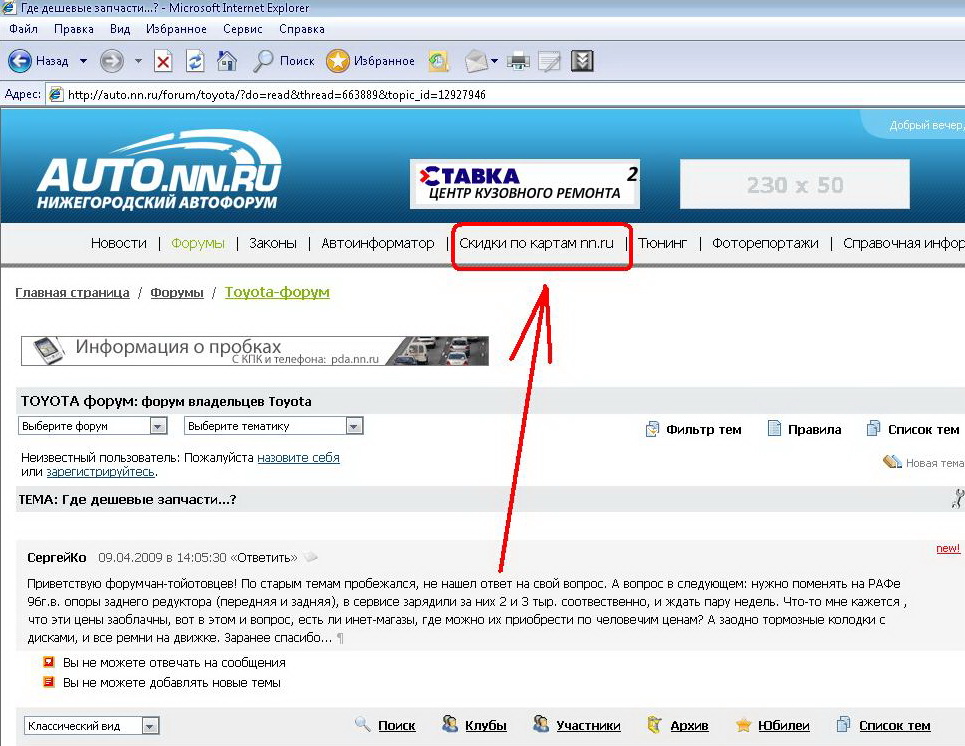Click the address bar URL field
965x746 pixels.
click(500, 95)
